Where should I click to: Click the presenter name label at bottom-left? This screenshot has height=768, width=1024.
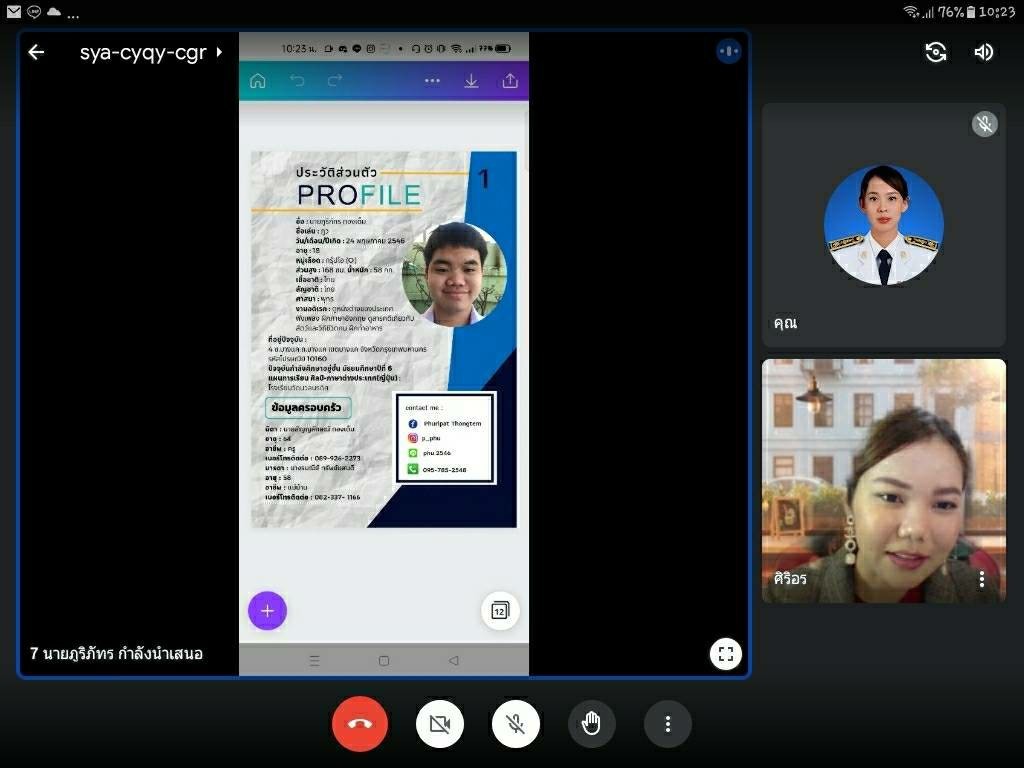(x=117, y=654)
